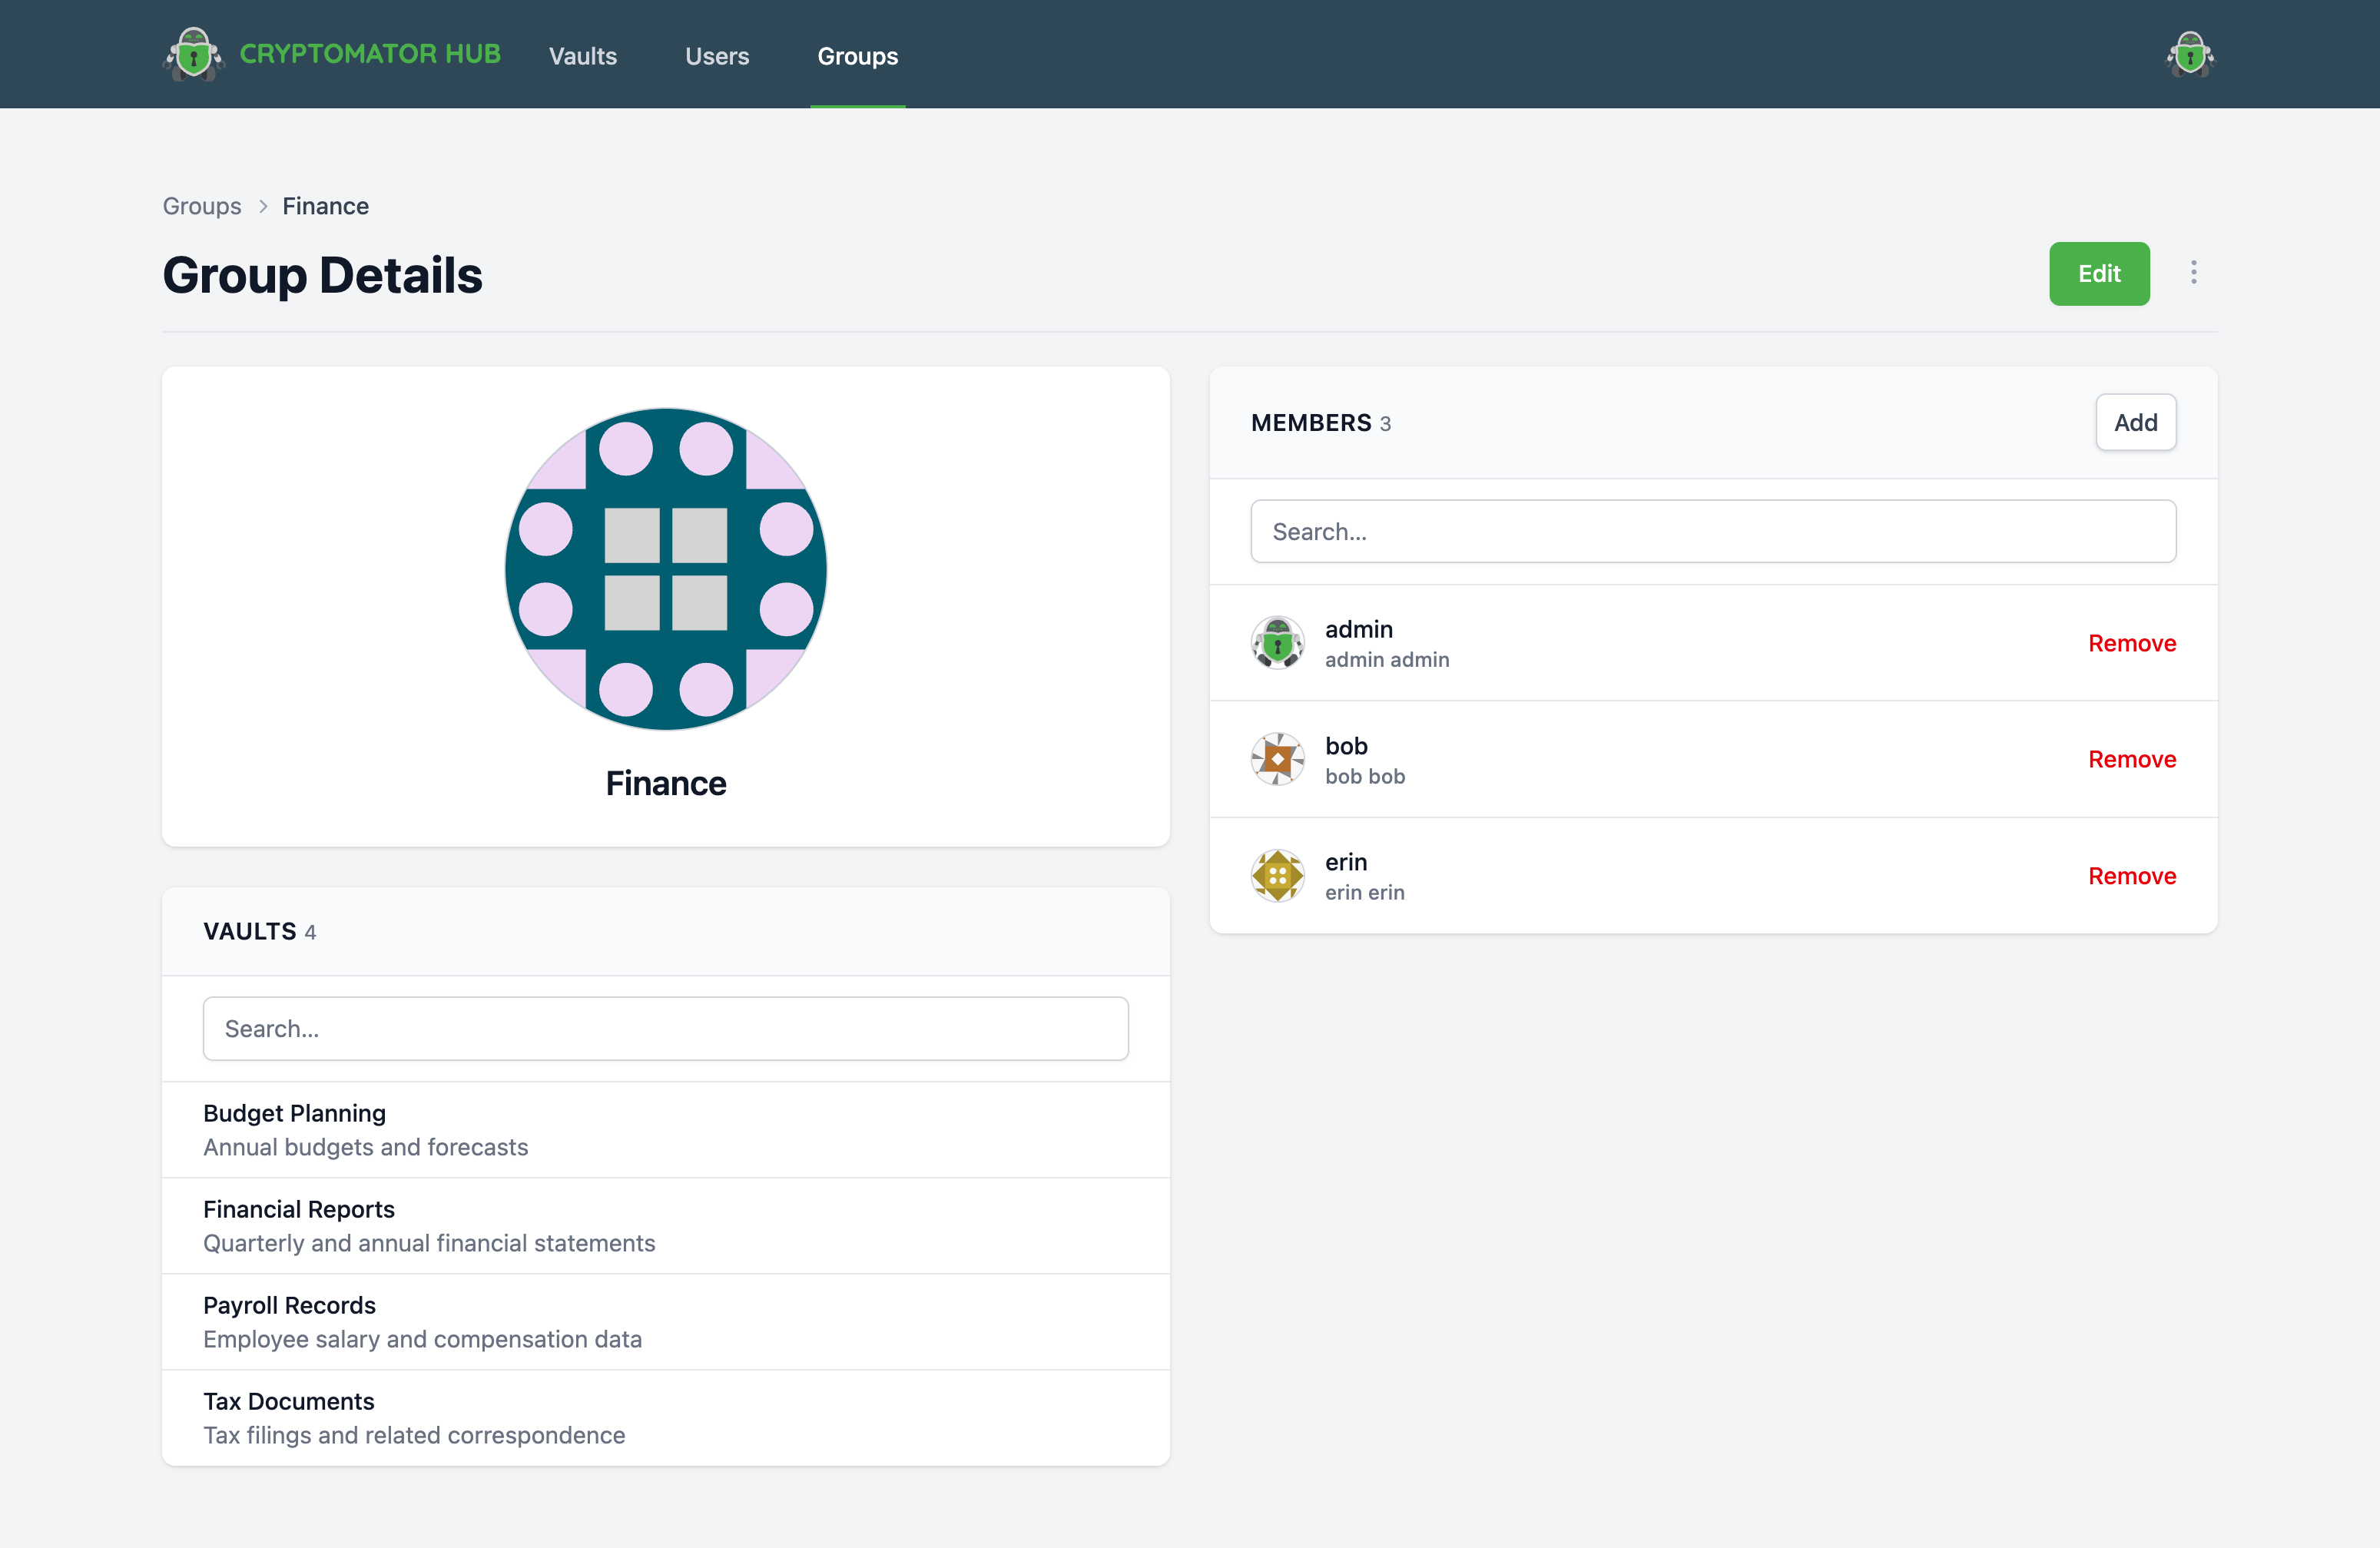Open the Payroll Records vault entry

pyautogui.click(x=289, y=1305)
